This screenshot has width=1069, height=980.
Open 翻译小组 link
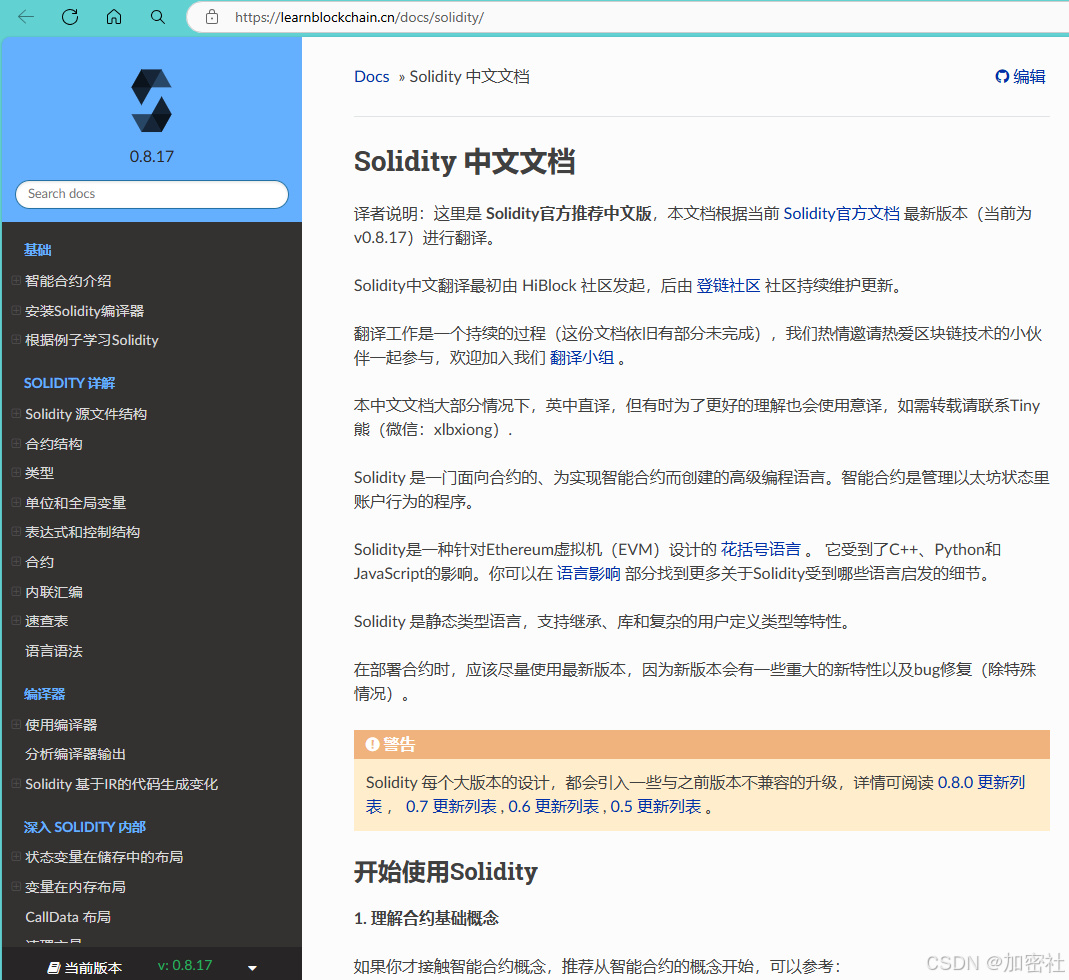[582, 357]
